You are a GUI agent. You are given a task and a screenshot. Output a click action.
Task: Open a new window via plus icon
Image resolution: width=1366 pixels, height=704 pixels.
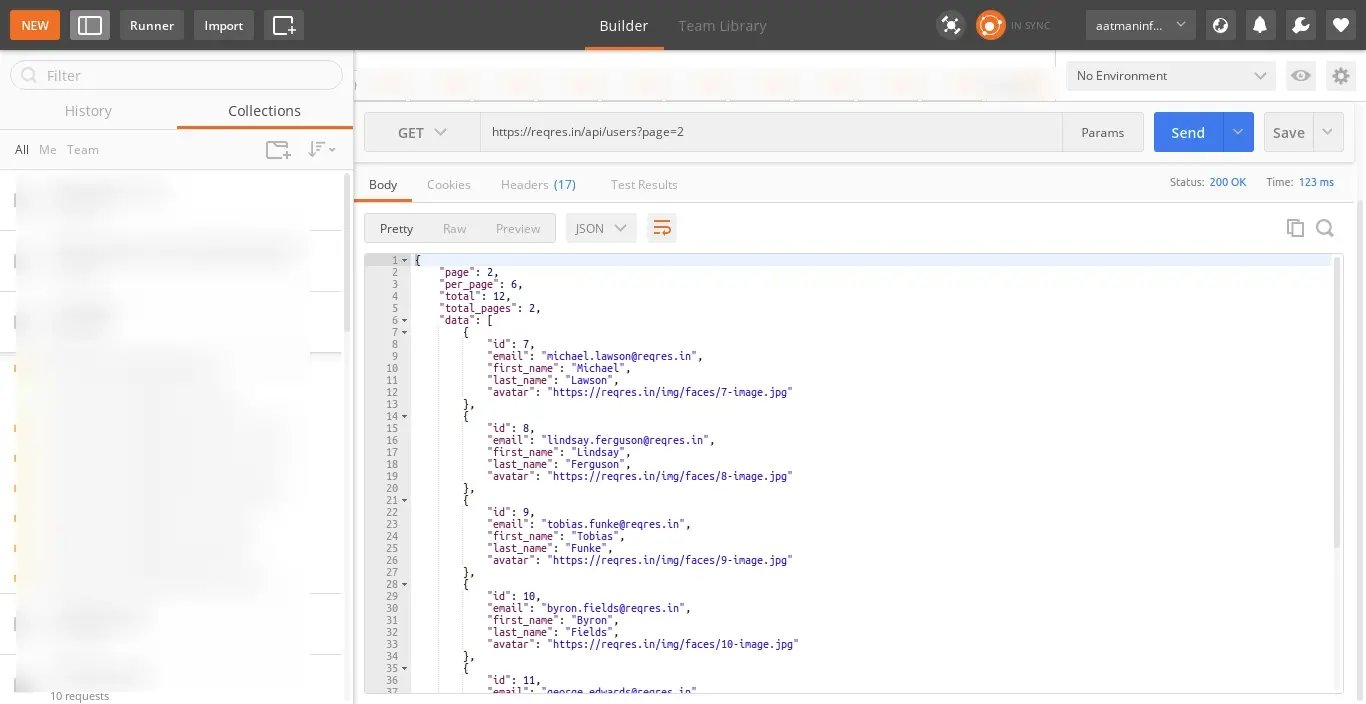pyautogui.click(x=284, y=25)
